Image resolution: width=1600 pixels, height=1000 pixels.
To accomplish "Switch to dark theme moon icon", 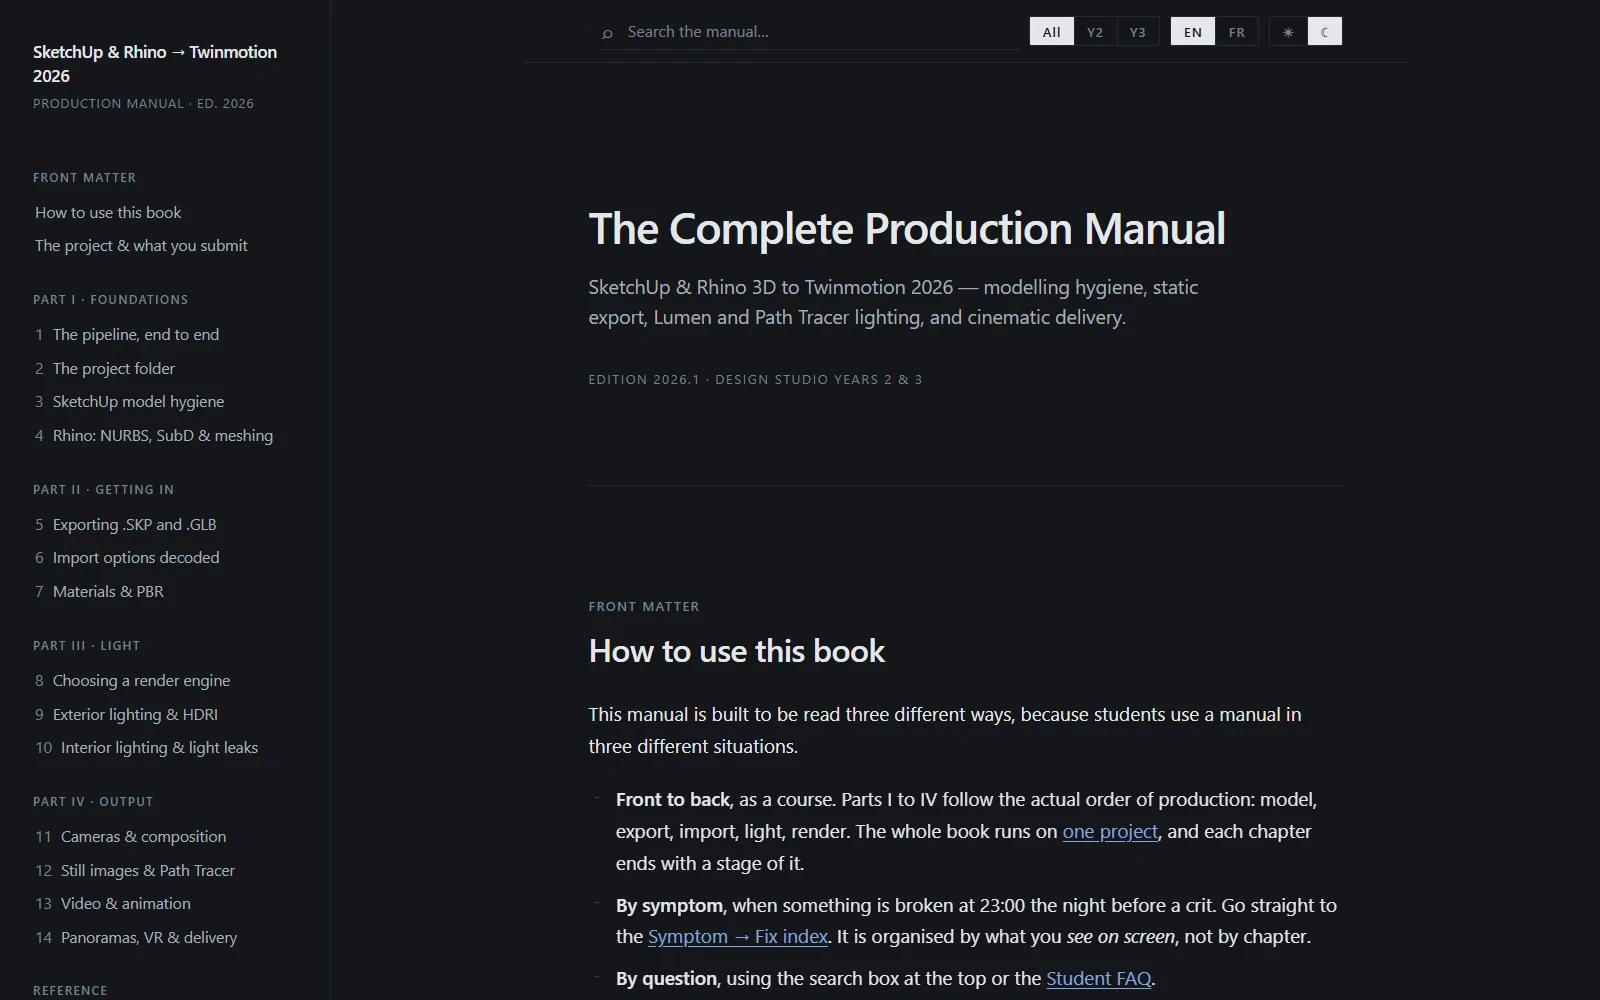I will [1324, 32].
